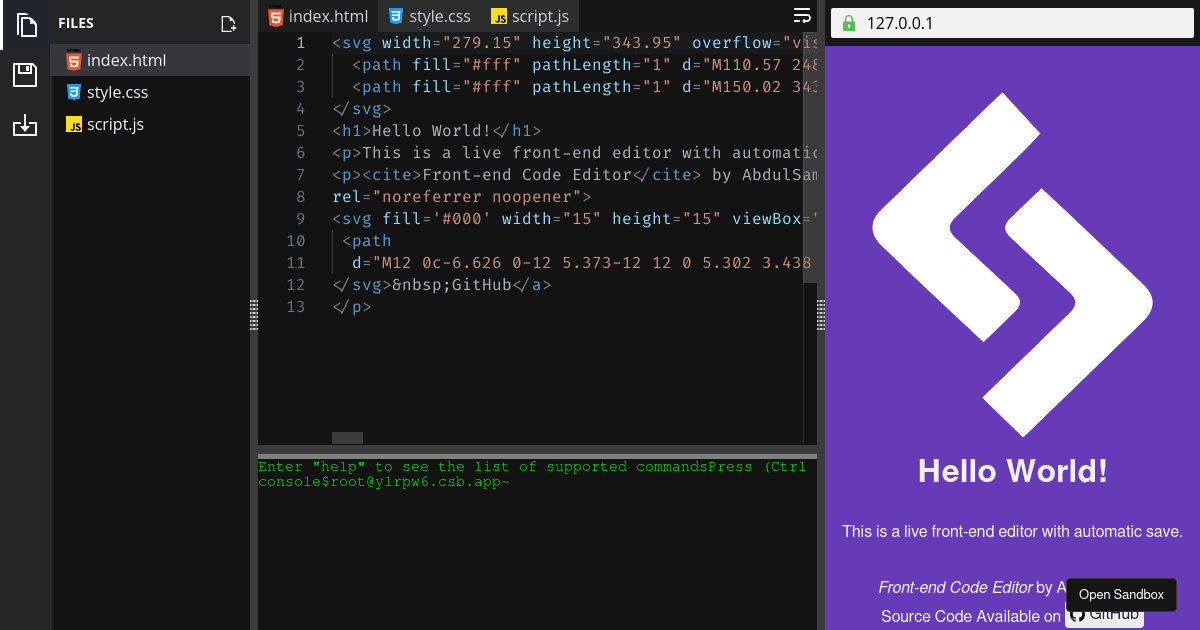This screenshot has height=630, width=1200.
Task: Click the Download project icon
Action: 24,126
